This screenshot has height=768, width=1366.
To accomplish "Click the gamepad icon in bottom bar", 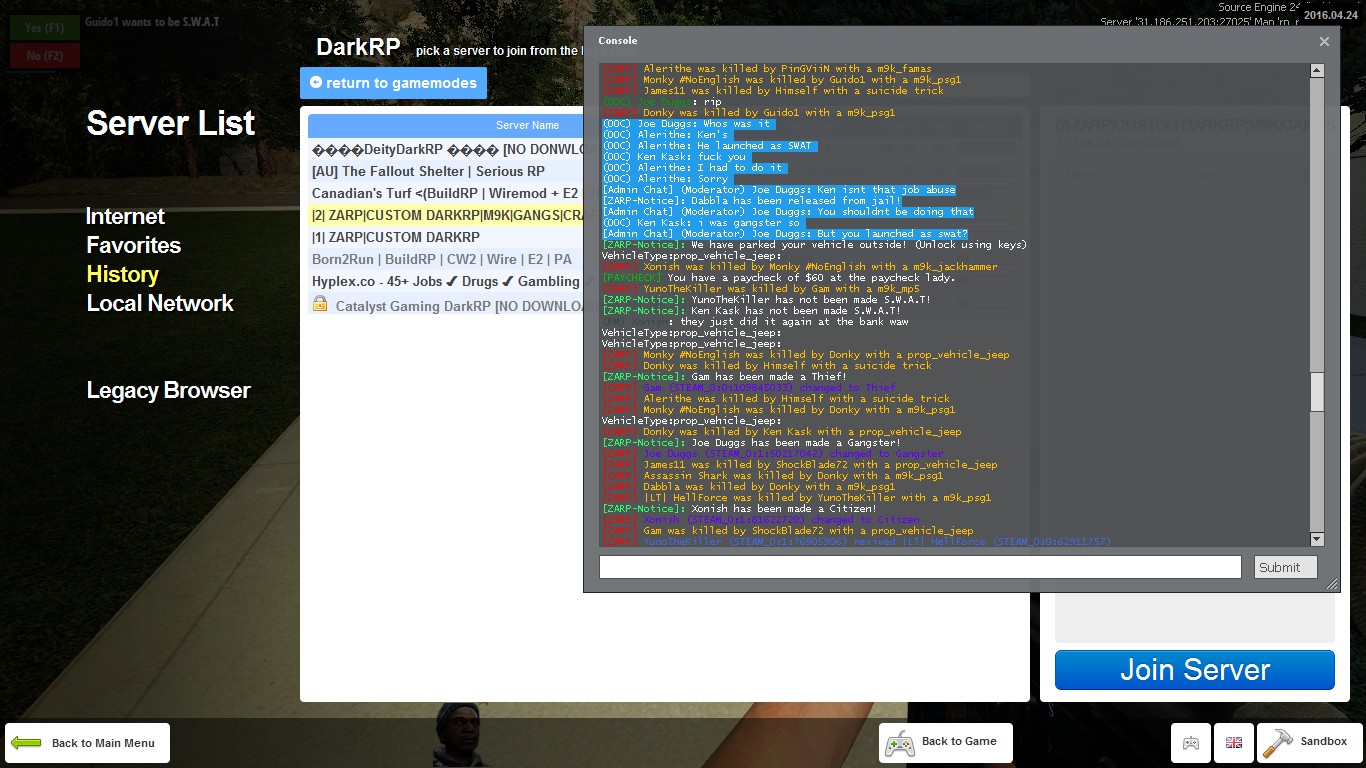I will click(1191, 743).
